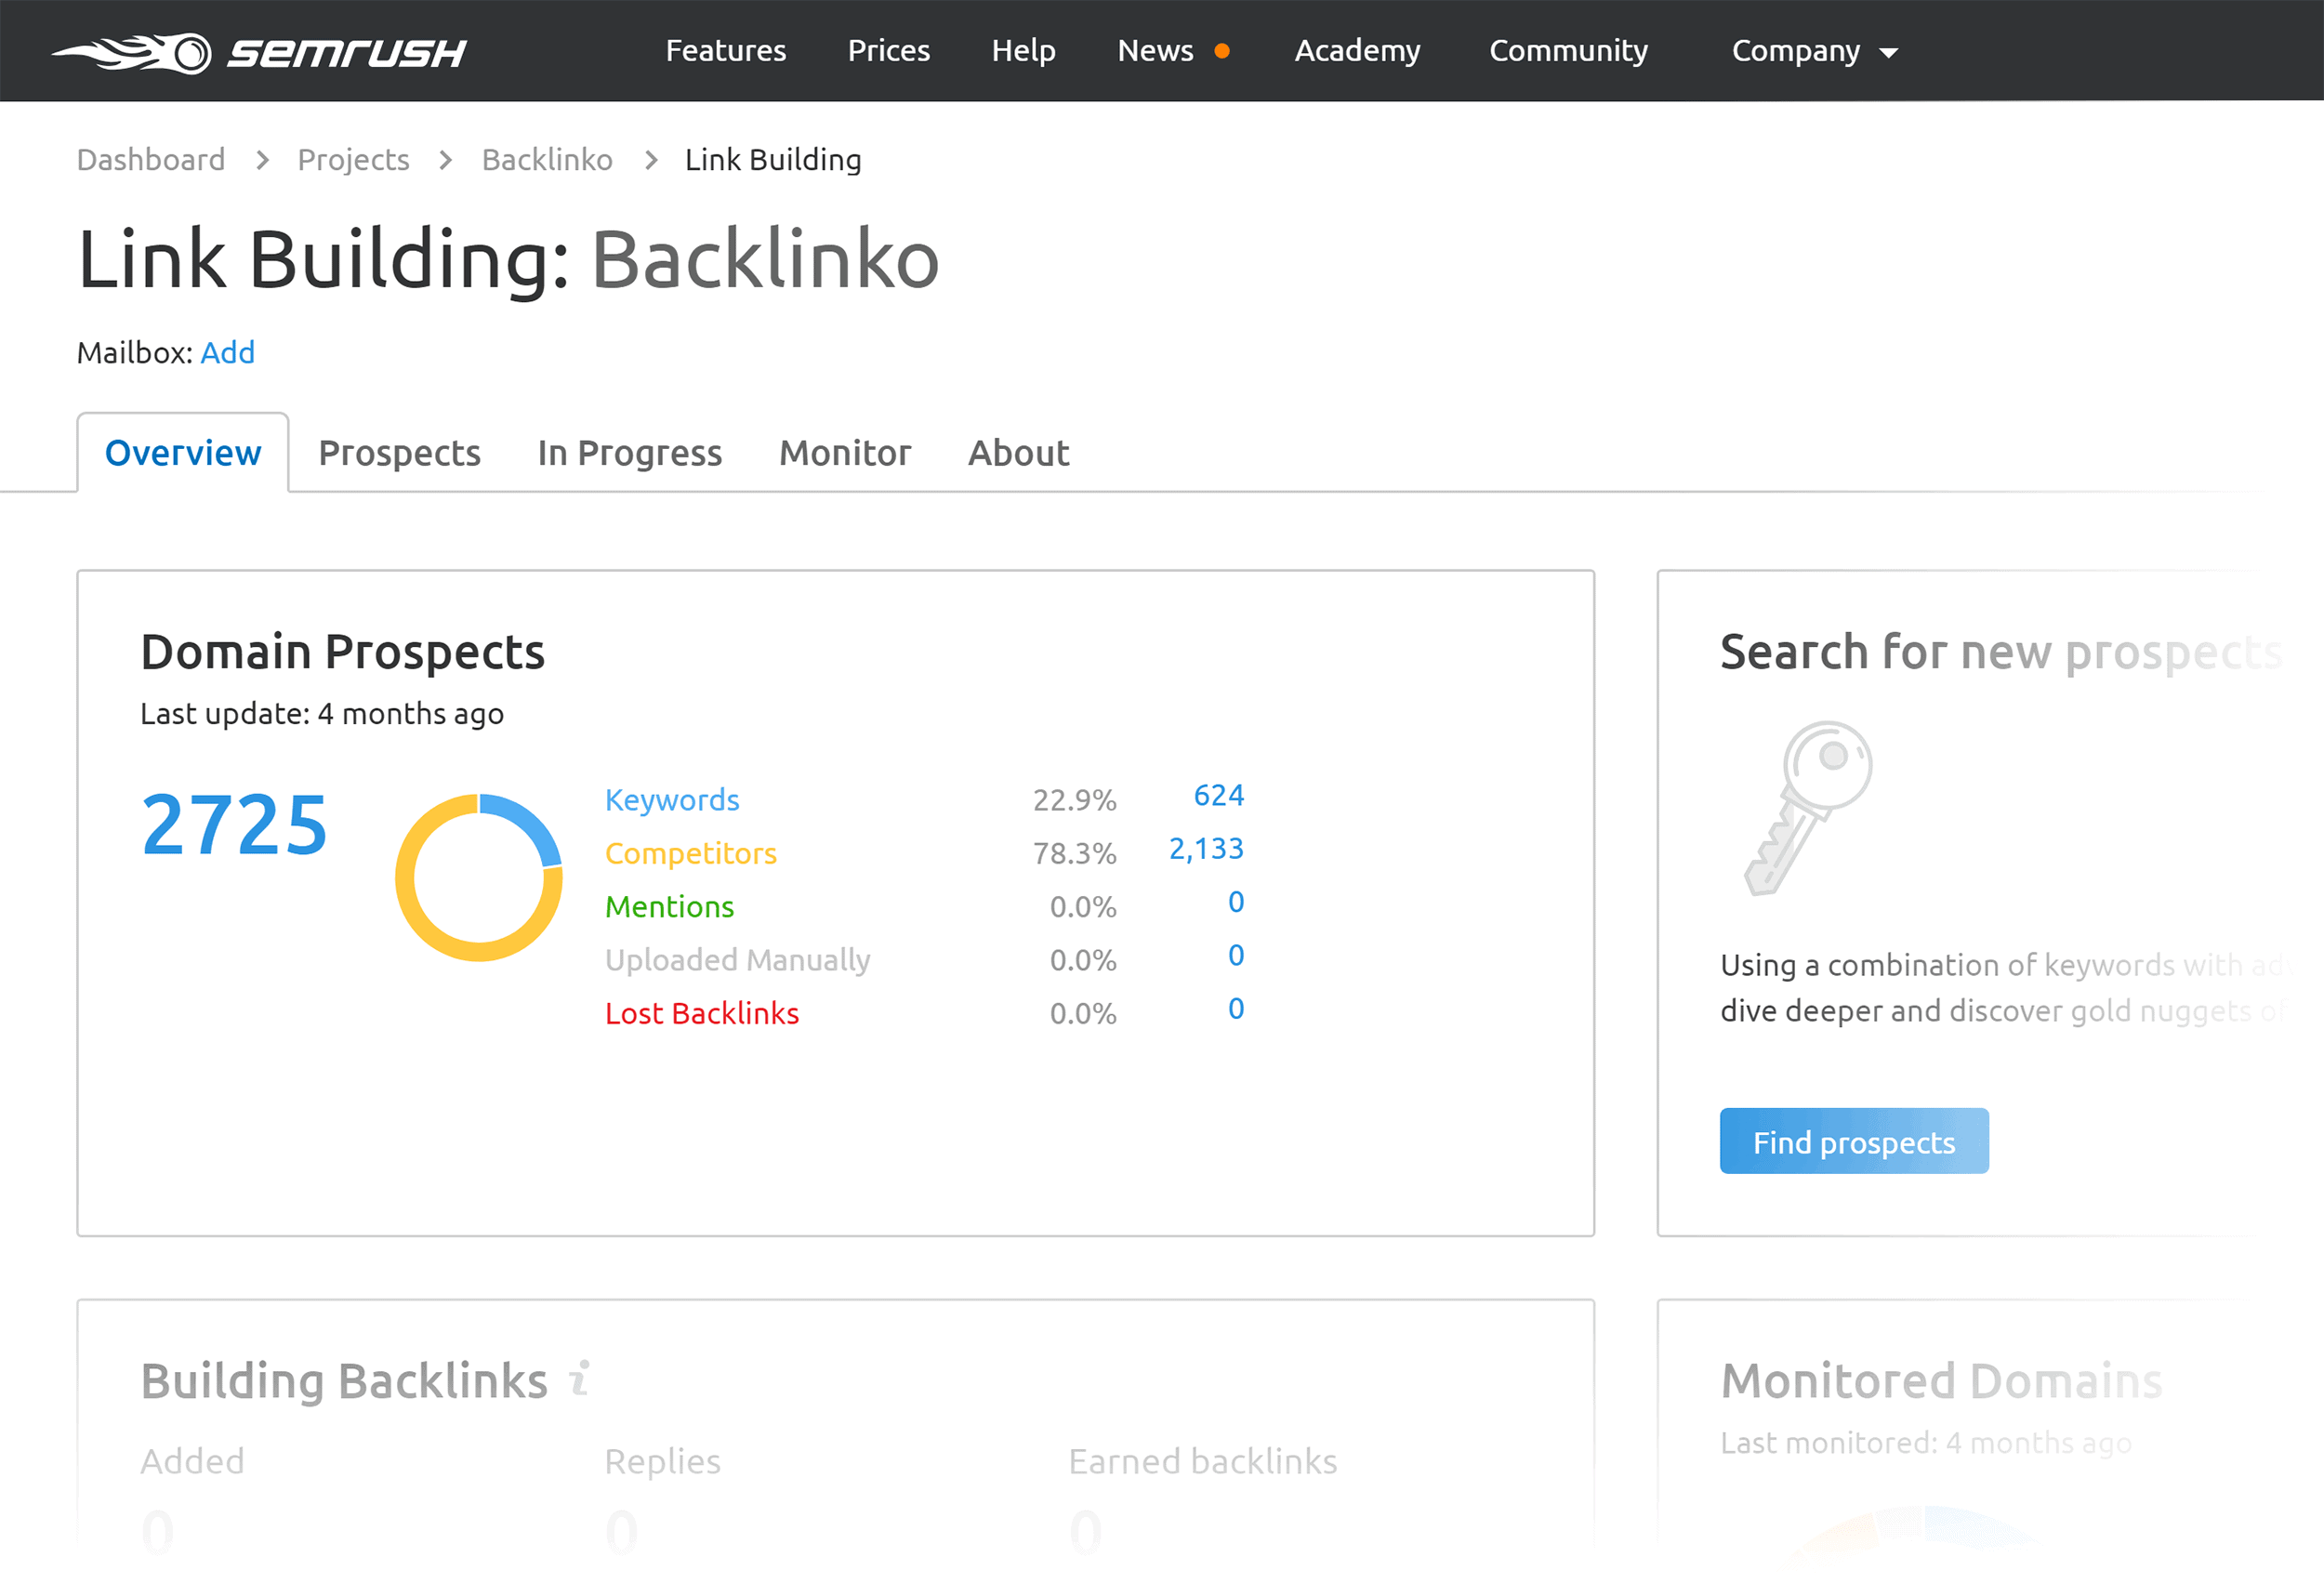Click the Monitored Domains heading
The image size is (2324, 1583).
tap(1941, 1380)
